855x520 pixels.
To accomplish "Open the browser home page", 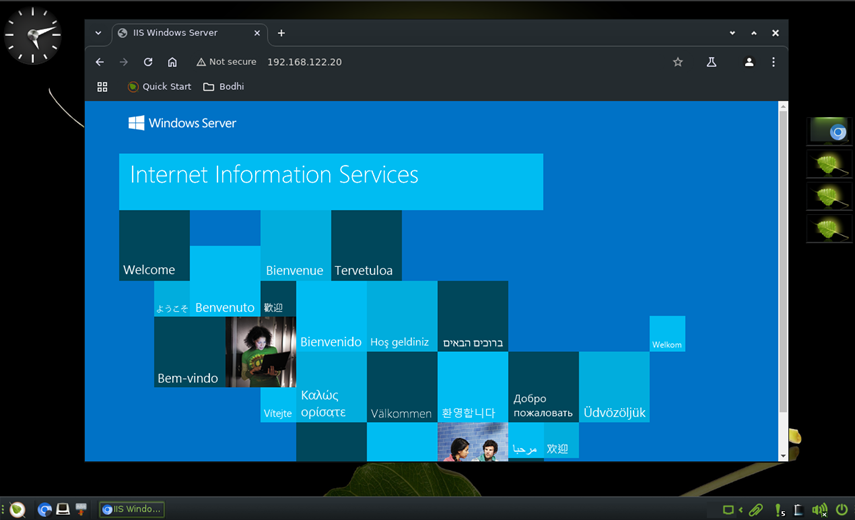I will pyautogui.click(x=172, y=62).
